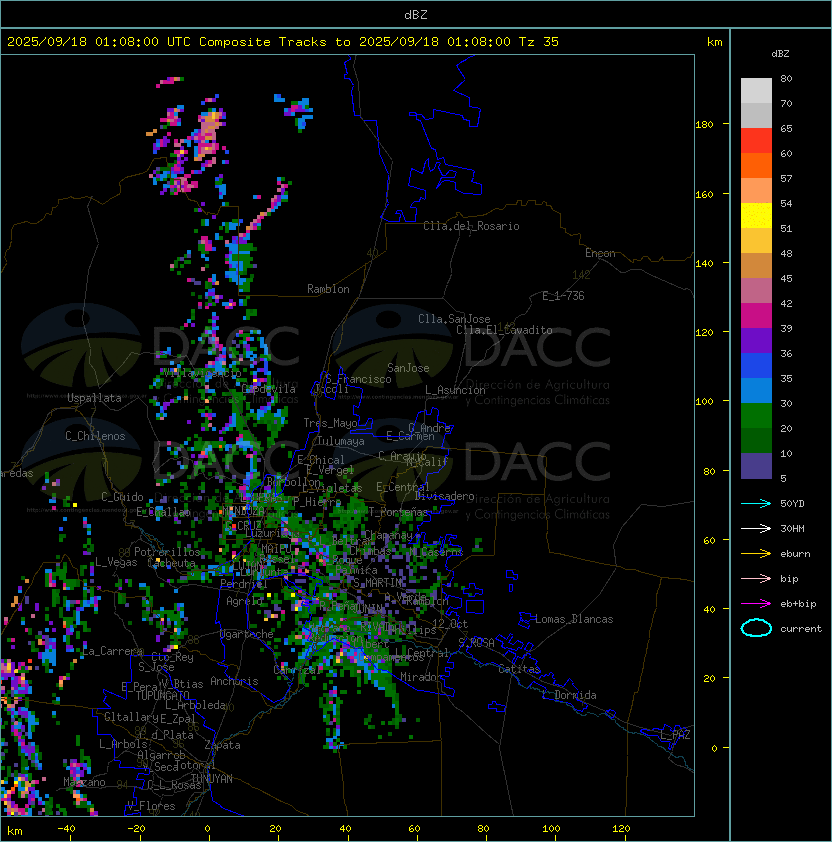Image resolution: width=832 pixels, height=842 pixels.
Task: Click the white 30HM arrow legend icon
Action: tap(756, 528)
